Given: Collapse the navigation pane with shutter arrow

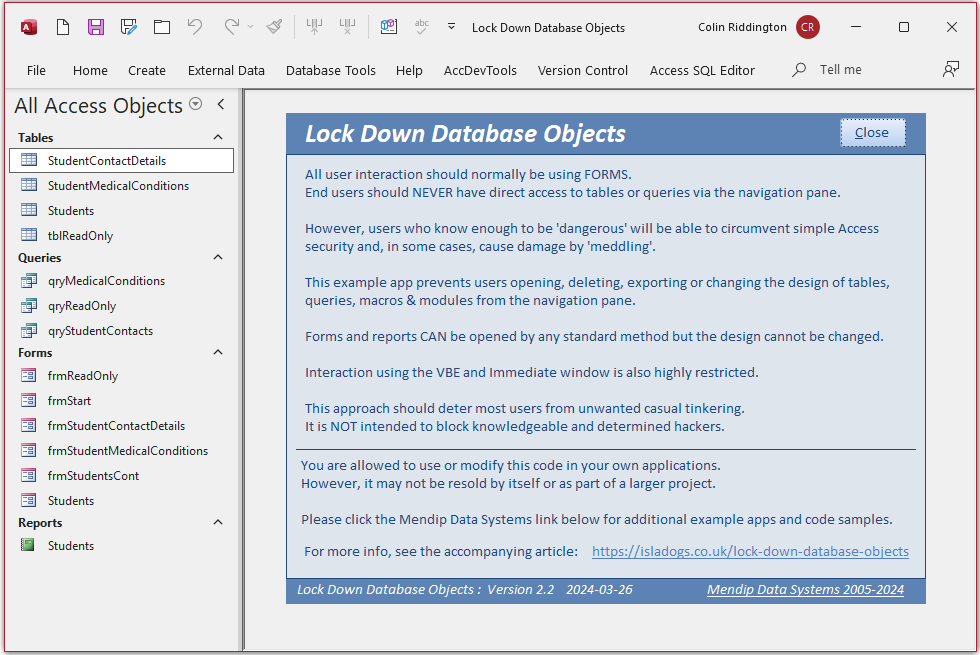Looking at the screenshot, I should [x=221, y=104].
